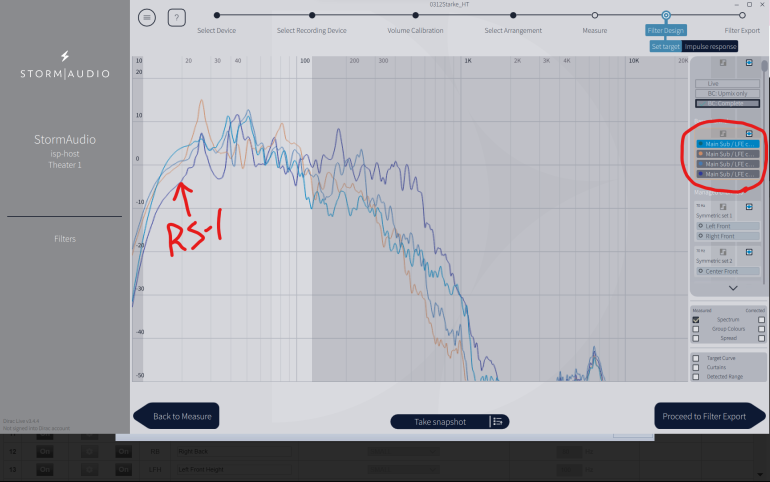Click the Symmetric set 1 label
770x482 pixels.
(x=714, y=215)
